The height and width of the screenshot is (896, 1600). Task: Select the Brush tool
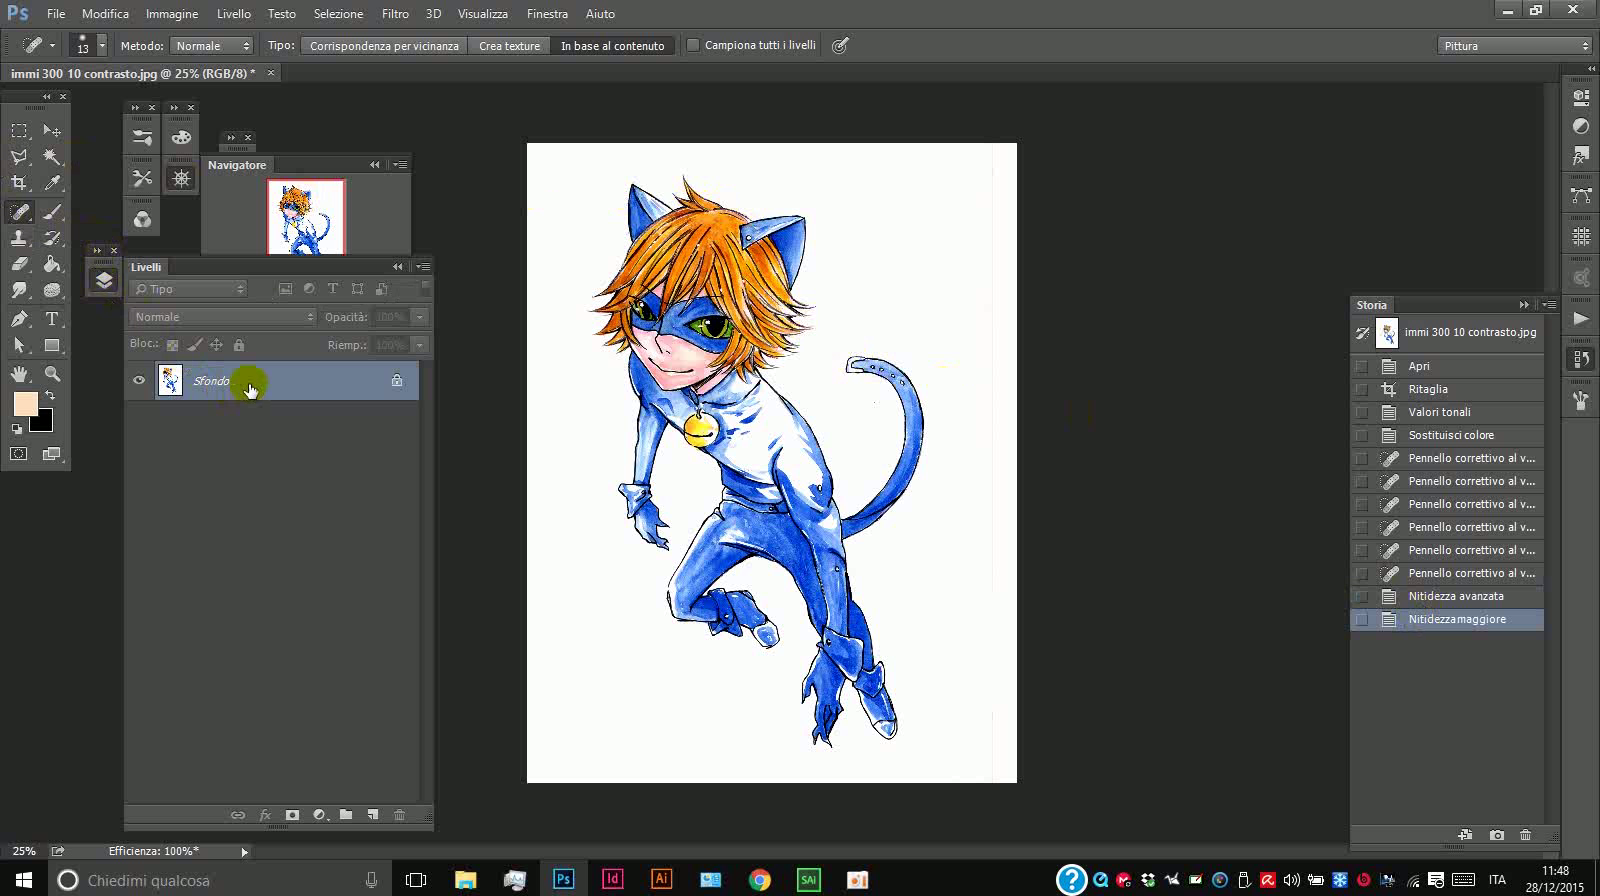coord(52,211)
